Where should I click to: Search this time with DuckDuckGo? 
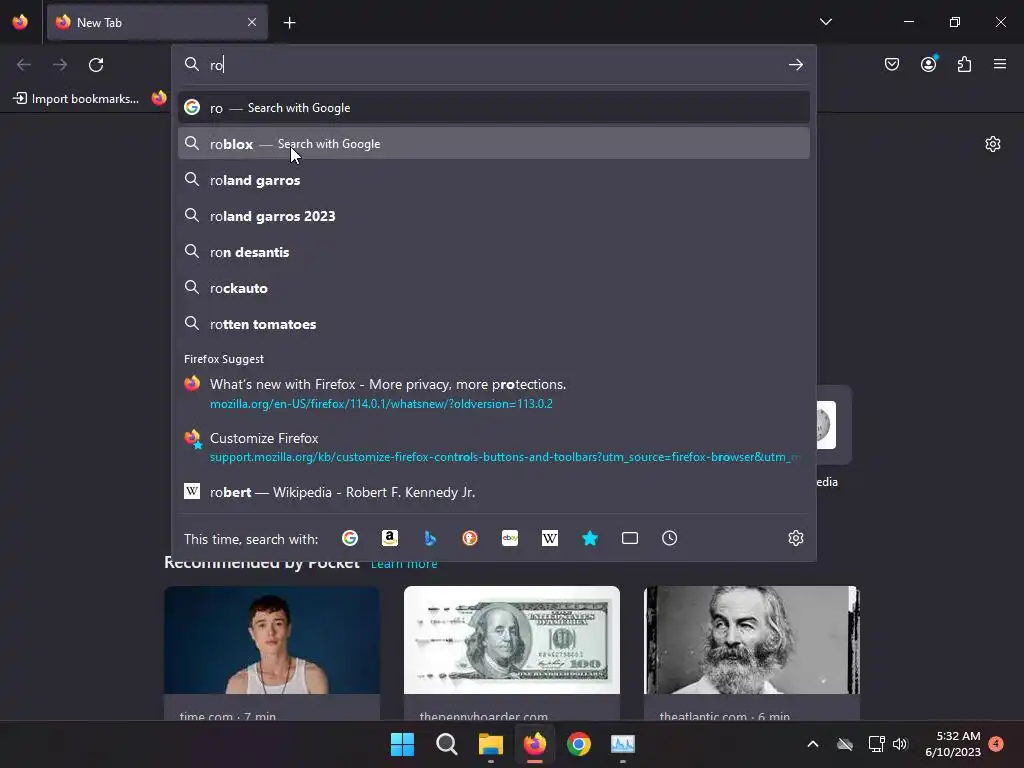click(x=470, y=538)
